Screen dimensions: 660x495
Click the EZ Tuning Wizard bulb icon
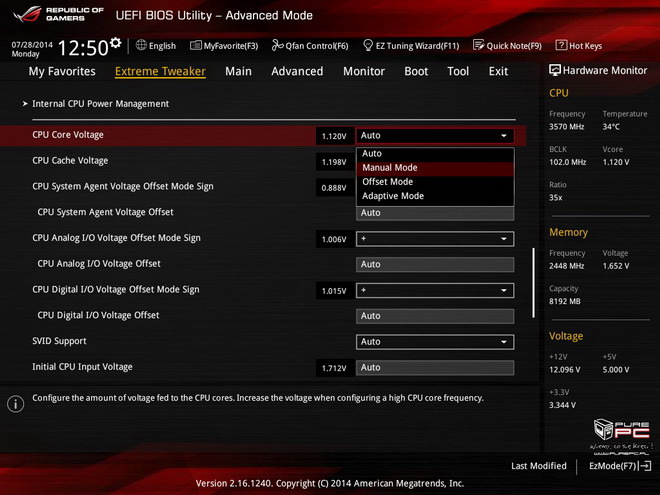point(368,45)
